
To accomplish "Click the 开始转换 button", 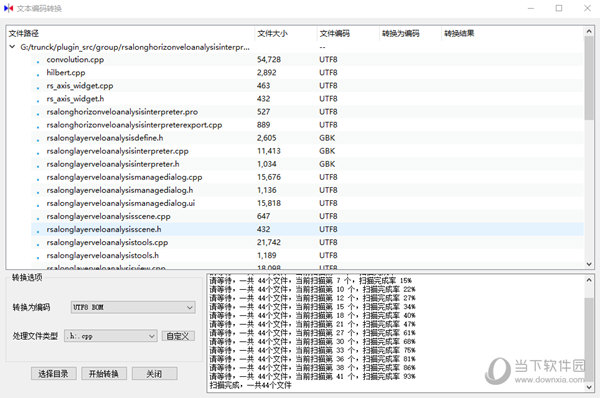I will [104, 374].
